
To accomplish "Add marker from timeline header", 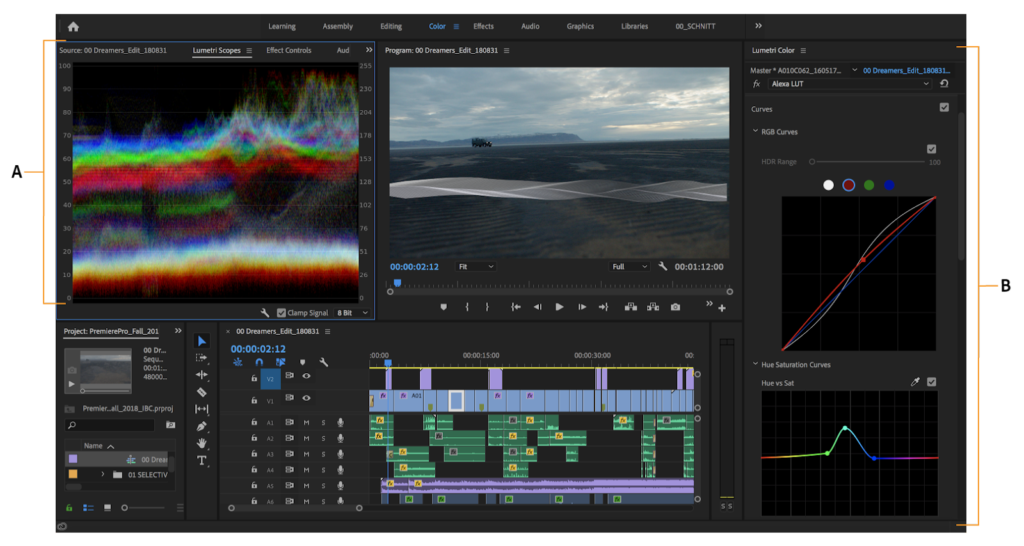I will pyautogui.click(x=302, y=362).
